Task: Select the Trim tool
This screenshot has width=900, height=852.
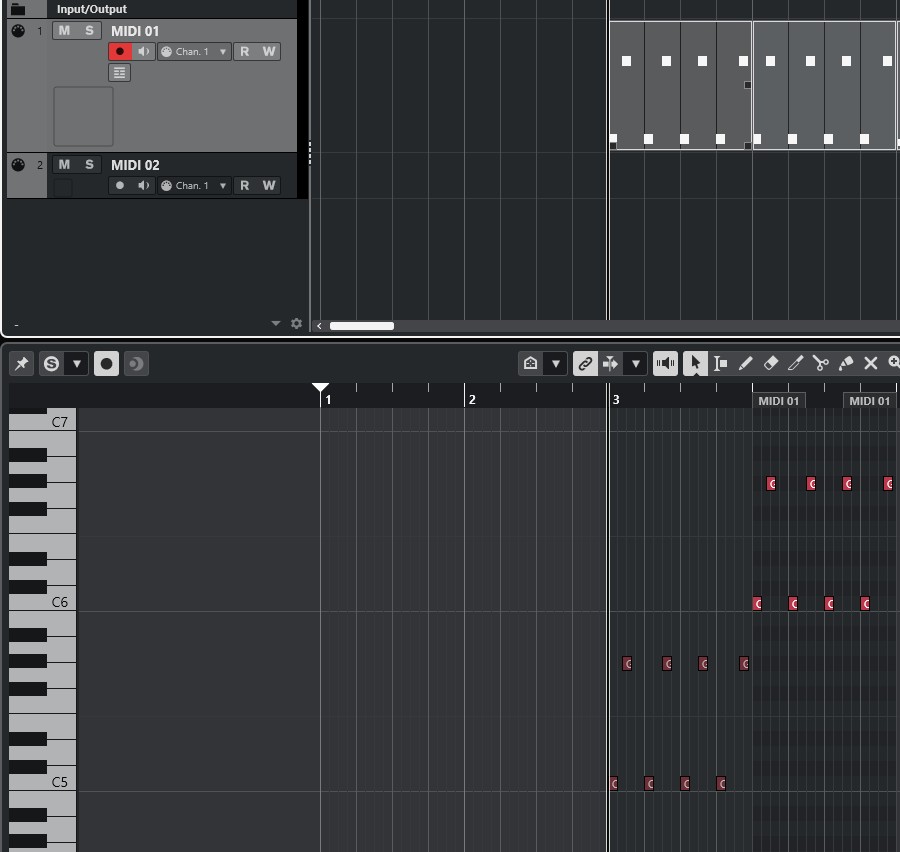Action: coord(796,363)
